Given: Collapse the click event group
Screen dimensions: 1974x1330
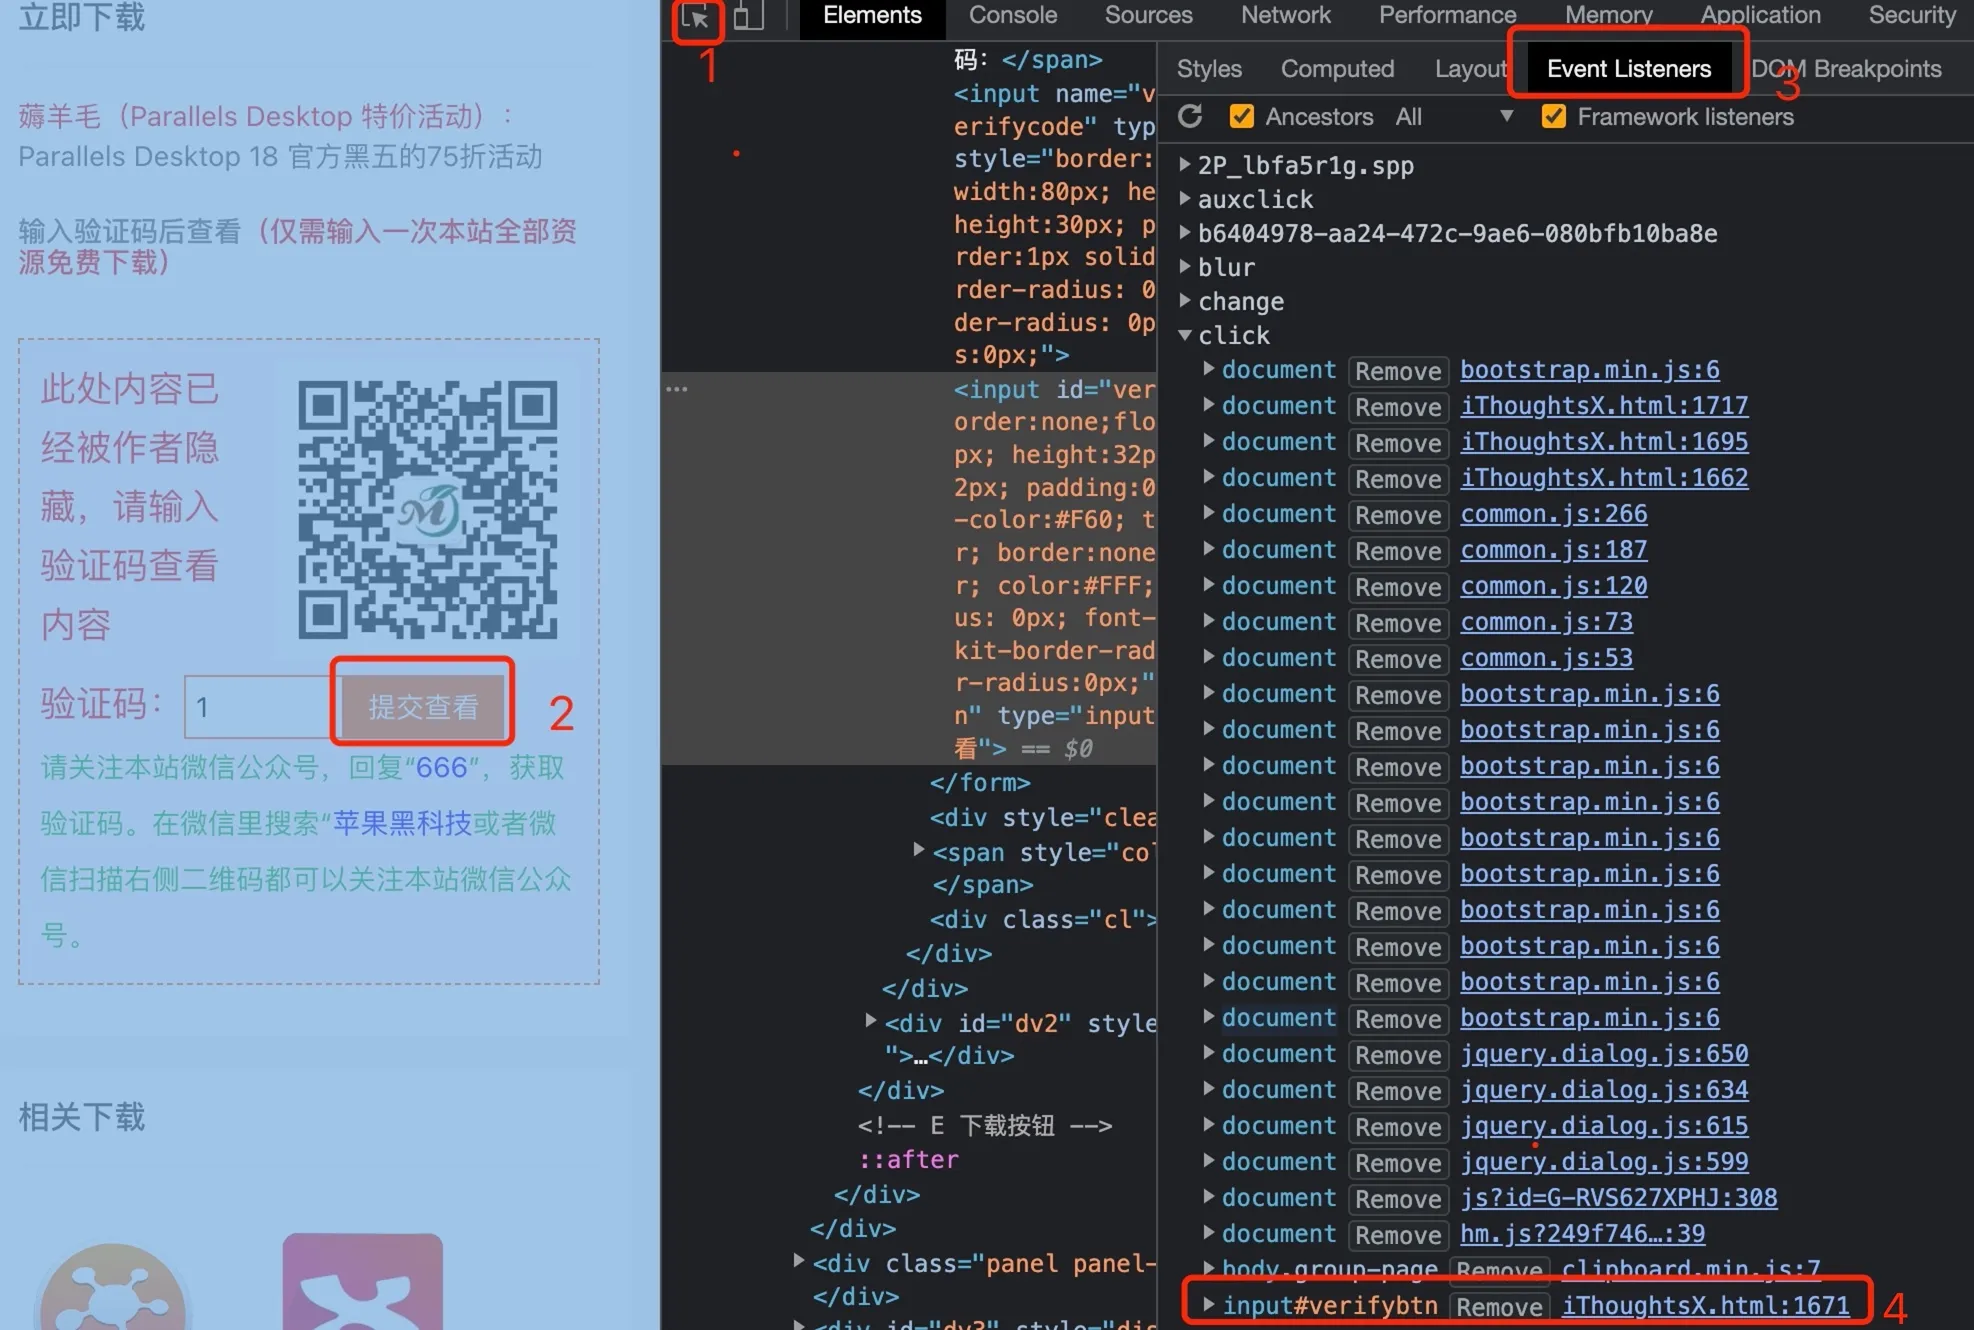Looking at the screenshot, I should pyautogui.click(x=1185, y=335).
